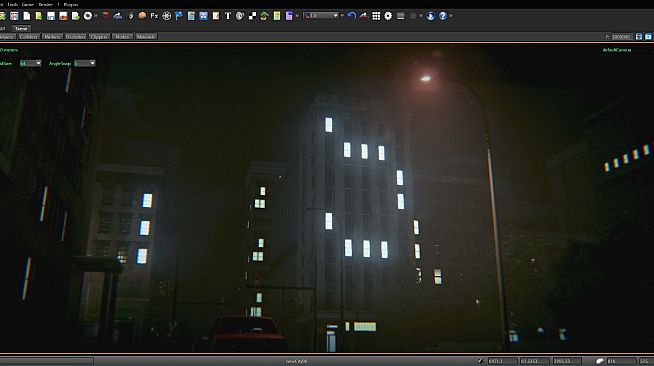Open the toolbar speed value dropdown
The width and height of the screenshot is (654, 366).
click(x=321, y=15)
